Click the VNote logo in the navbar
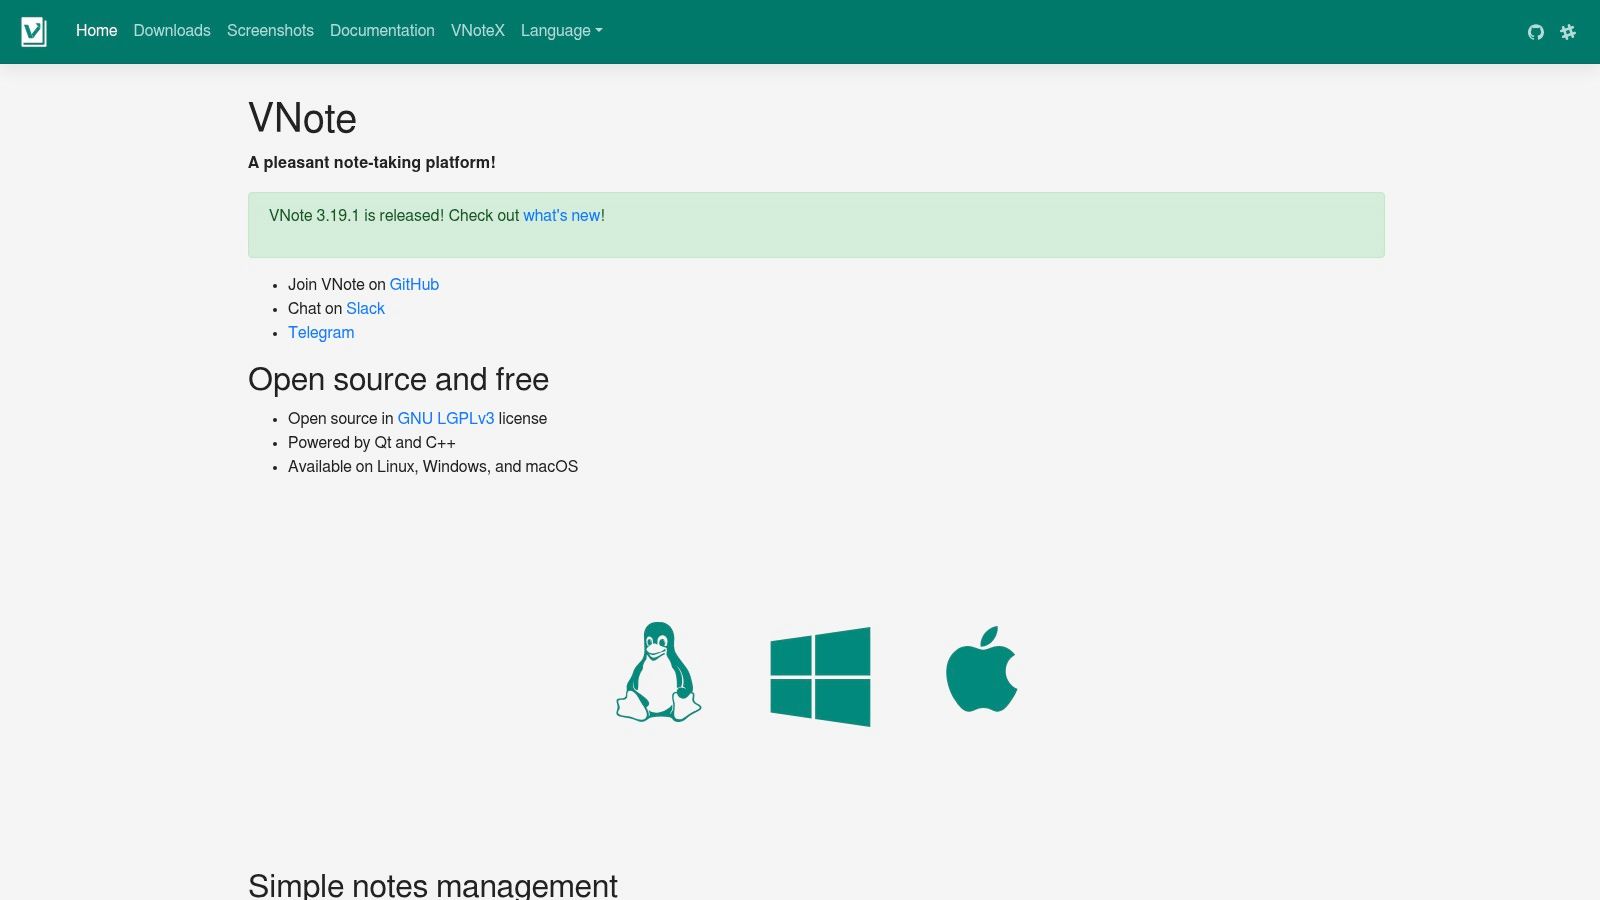The image size is (1600, 900). pyautogui.click(x=34, y=31)
